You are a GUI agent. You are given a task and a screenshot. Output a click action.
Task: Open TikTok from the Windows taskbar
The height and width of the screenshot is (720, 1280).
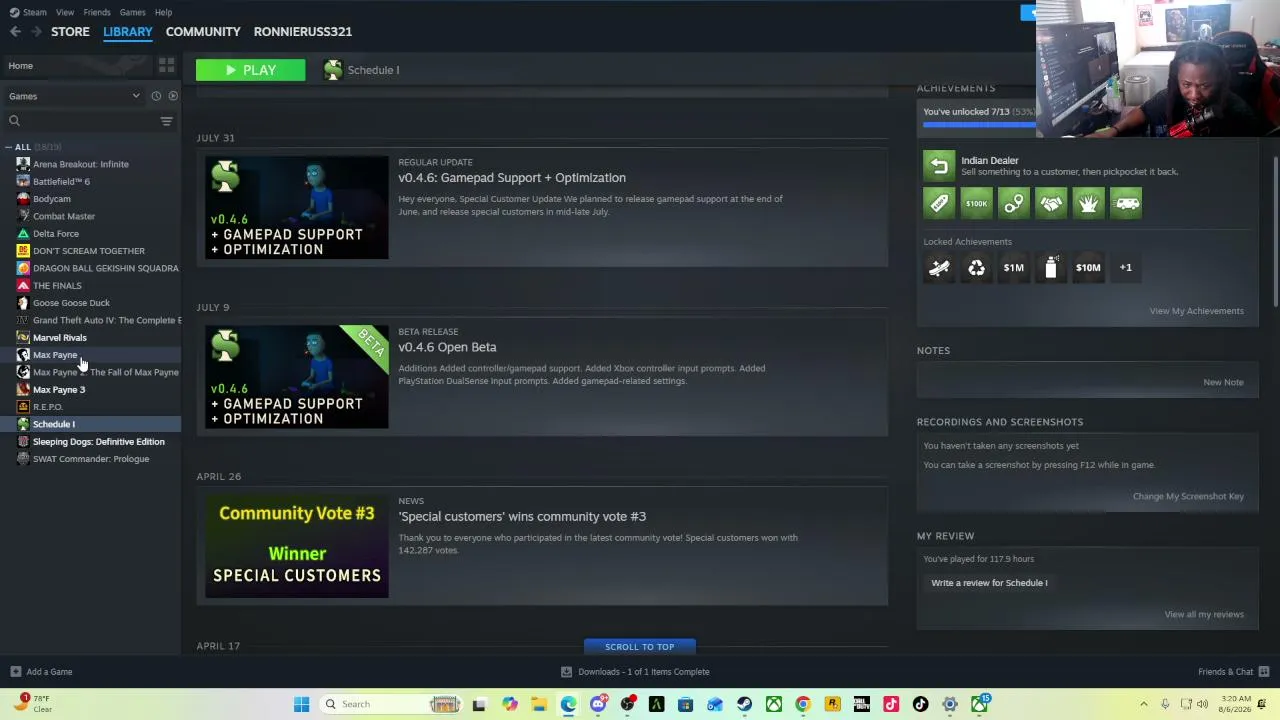tap(920, 704)
